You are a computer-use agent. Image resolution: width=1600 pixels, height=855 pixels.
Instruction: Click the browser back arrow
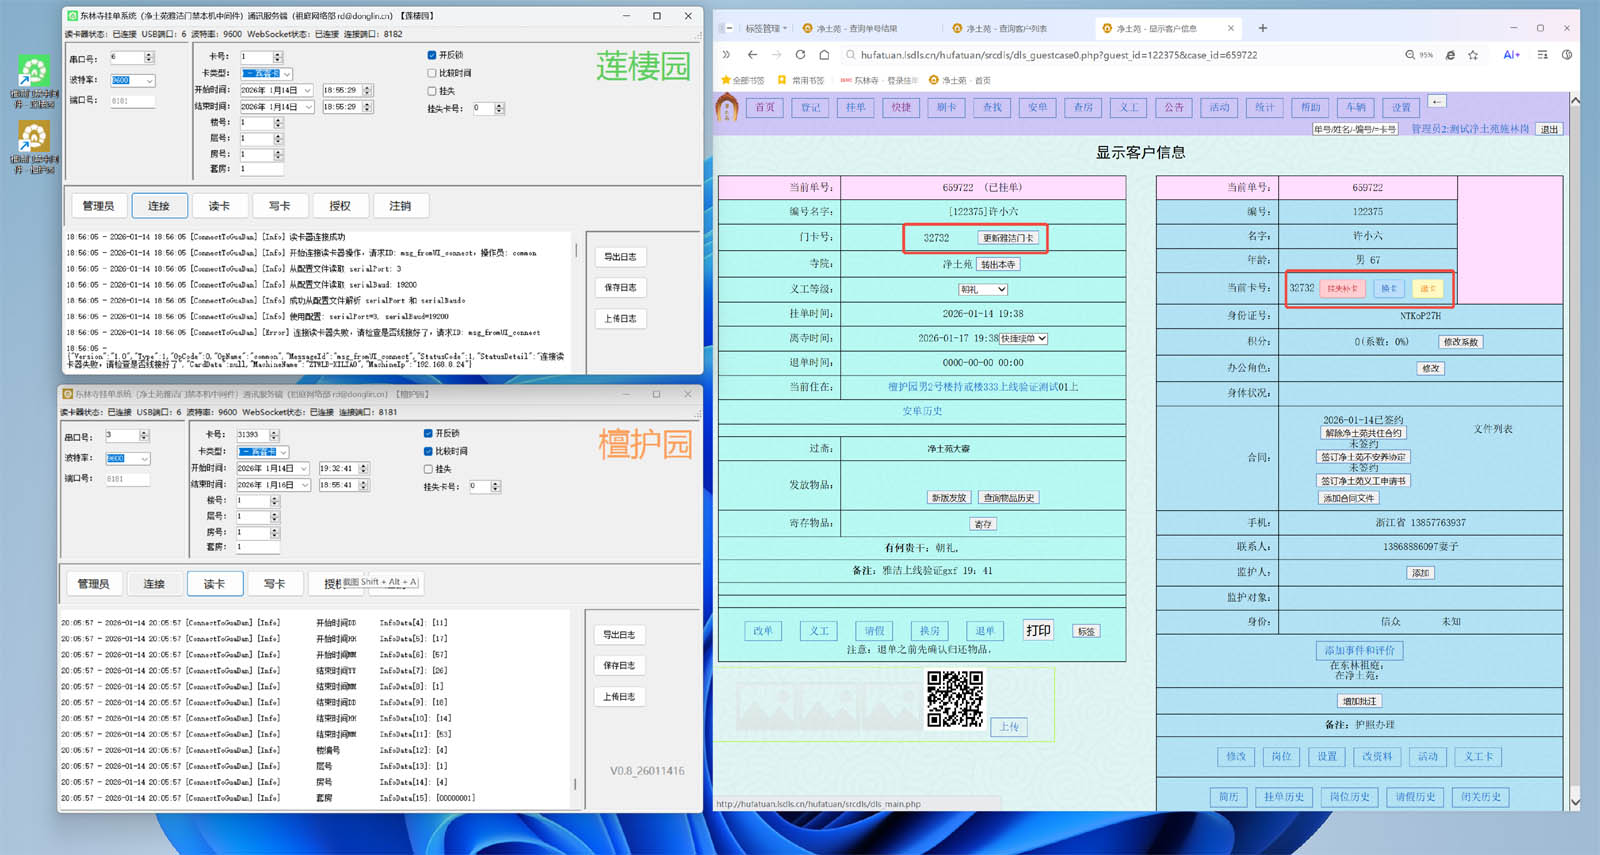pos(753,55)
